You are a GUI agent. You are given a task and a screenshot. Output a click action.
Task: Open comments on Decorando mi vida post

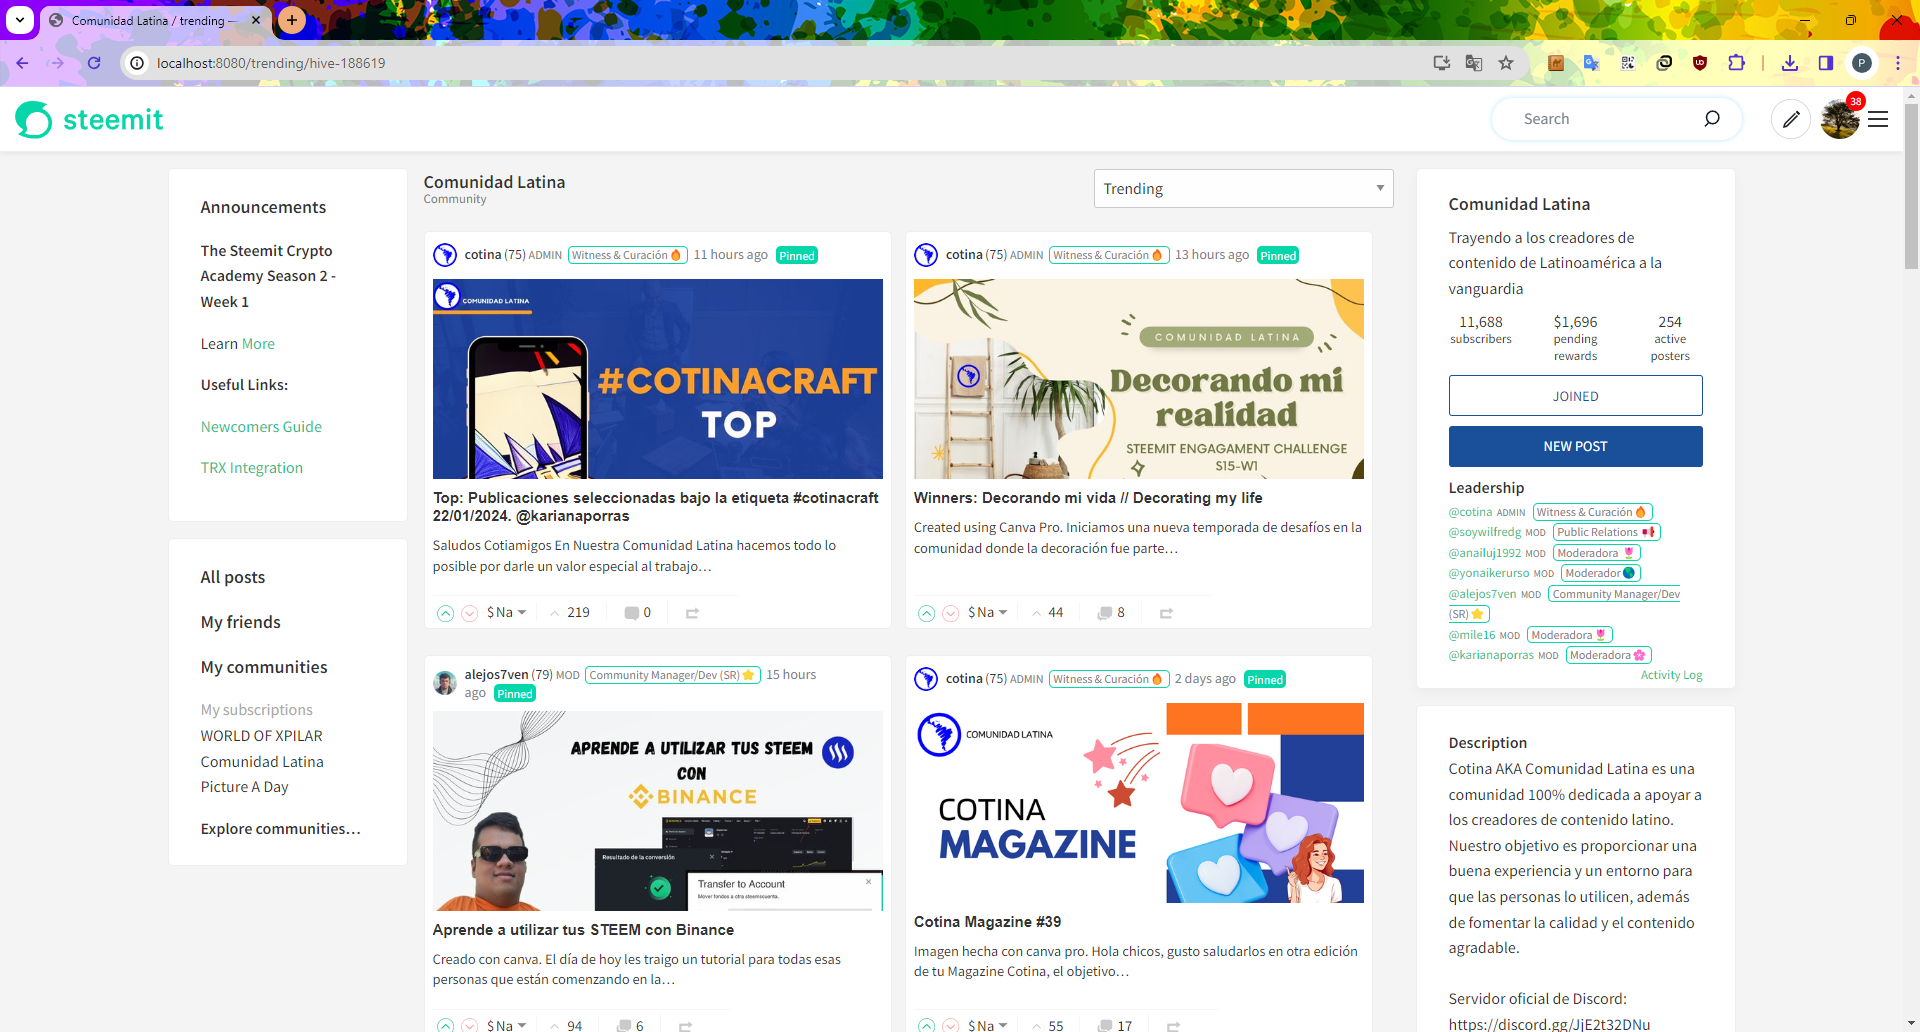(1111, 613)
